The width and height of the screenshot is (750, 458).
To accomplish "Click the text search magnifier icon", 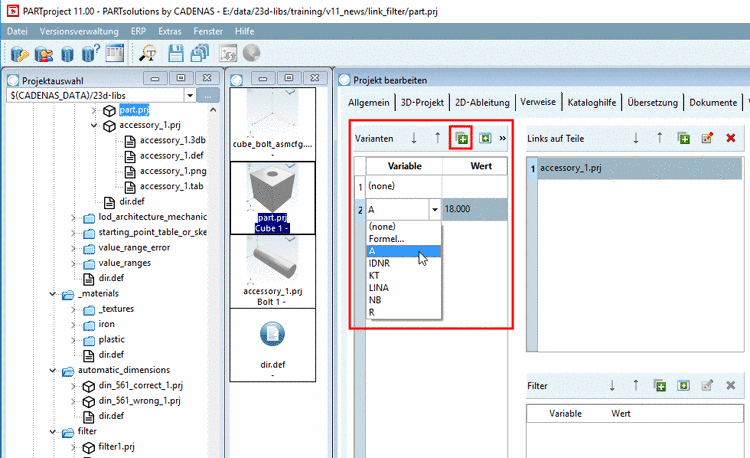I will coord(148,53).
